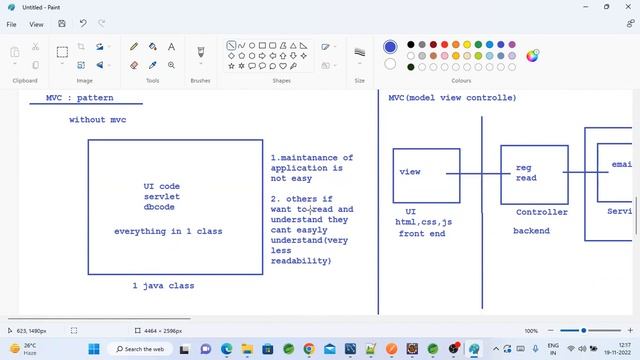
Task: Open the View menu
Action: pyautogui.click(x=36, y=24)
